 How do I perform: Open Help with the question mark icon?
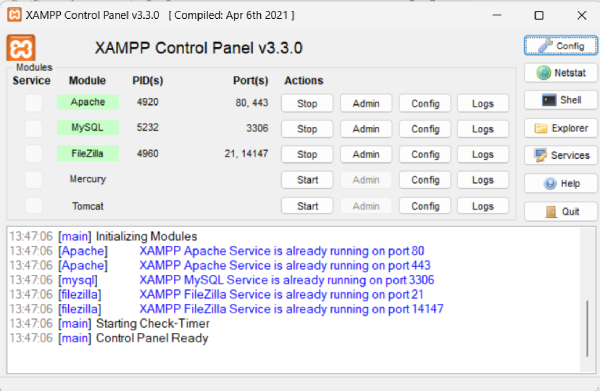pyautogui.click(x=561, y=184)
